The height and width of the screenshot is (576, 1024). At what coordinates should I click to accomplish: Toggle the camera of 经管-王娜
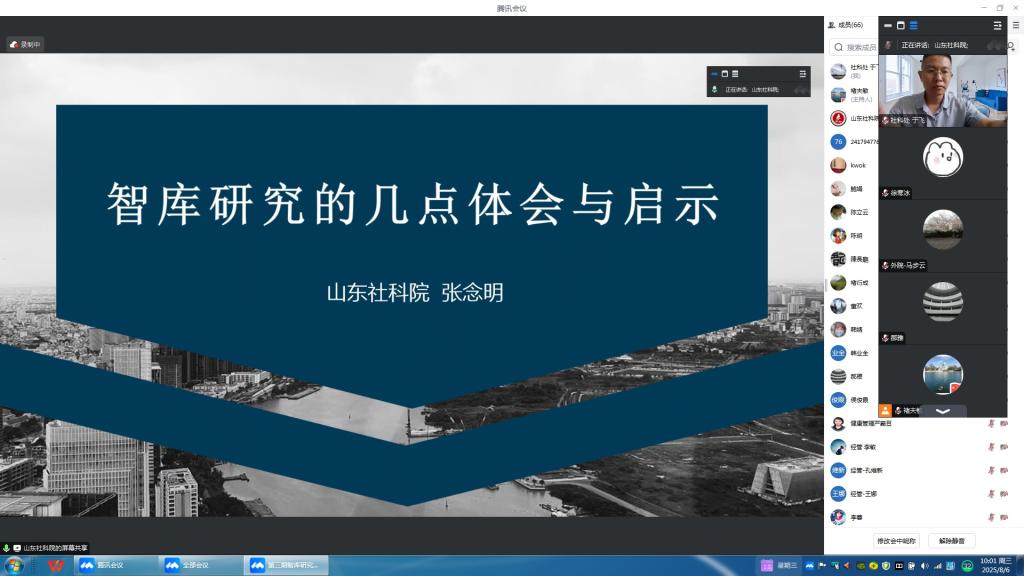(x=1004, y=493)
